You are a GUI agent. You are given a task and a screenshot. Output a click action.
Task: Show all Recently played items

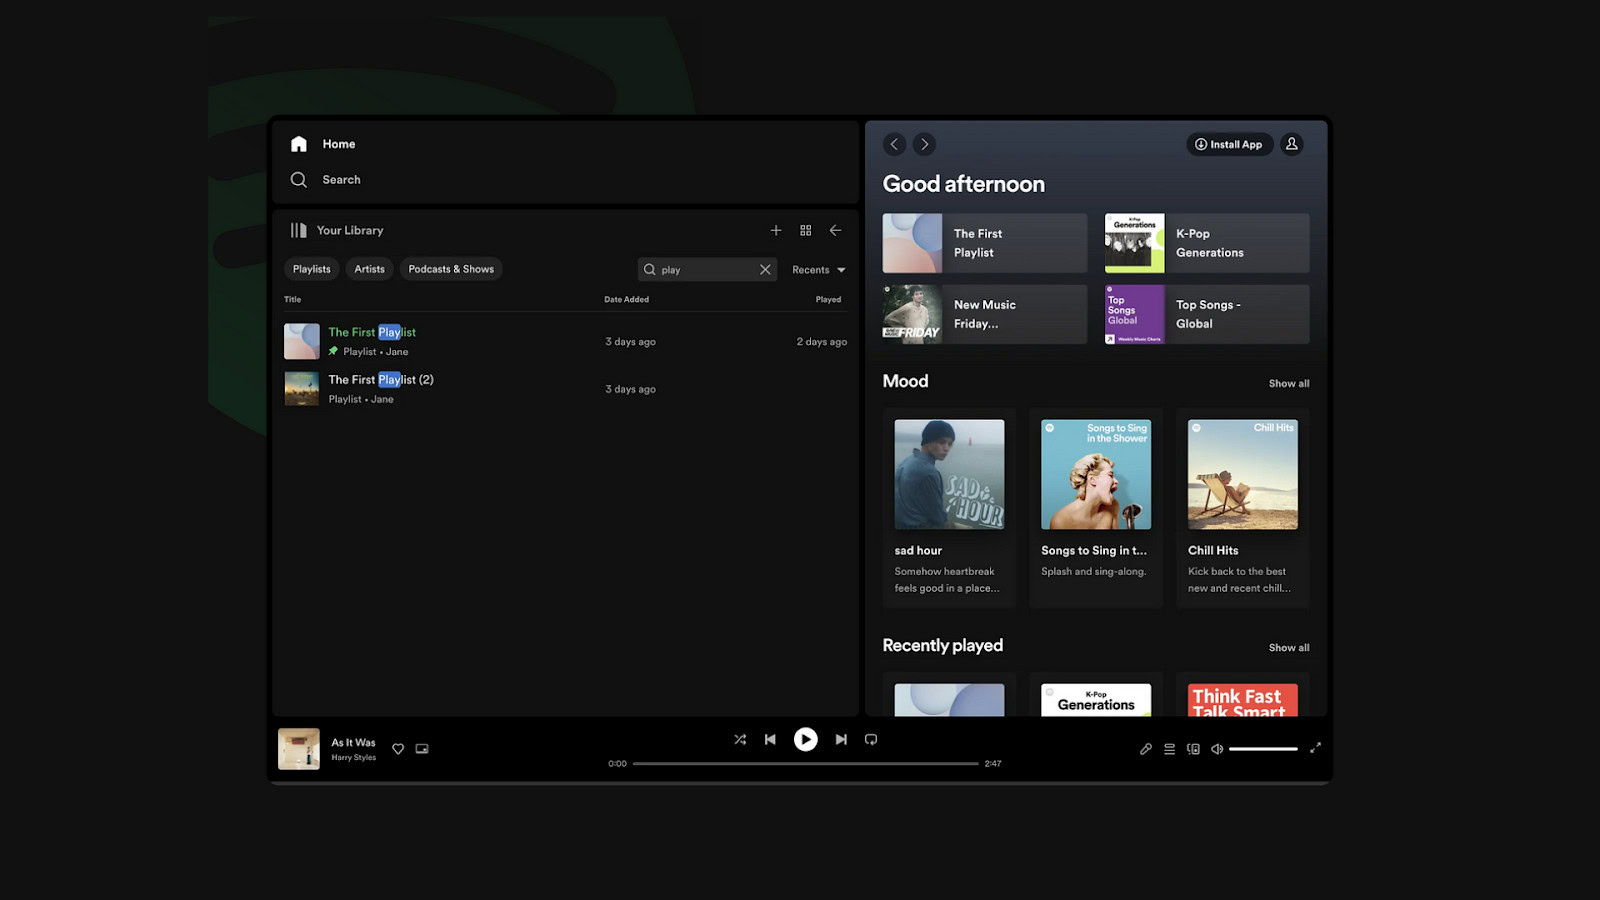click(x=1289, y=647)
